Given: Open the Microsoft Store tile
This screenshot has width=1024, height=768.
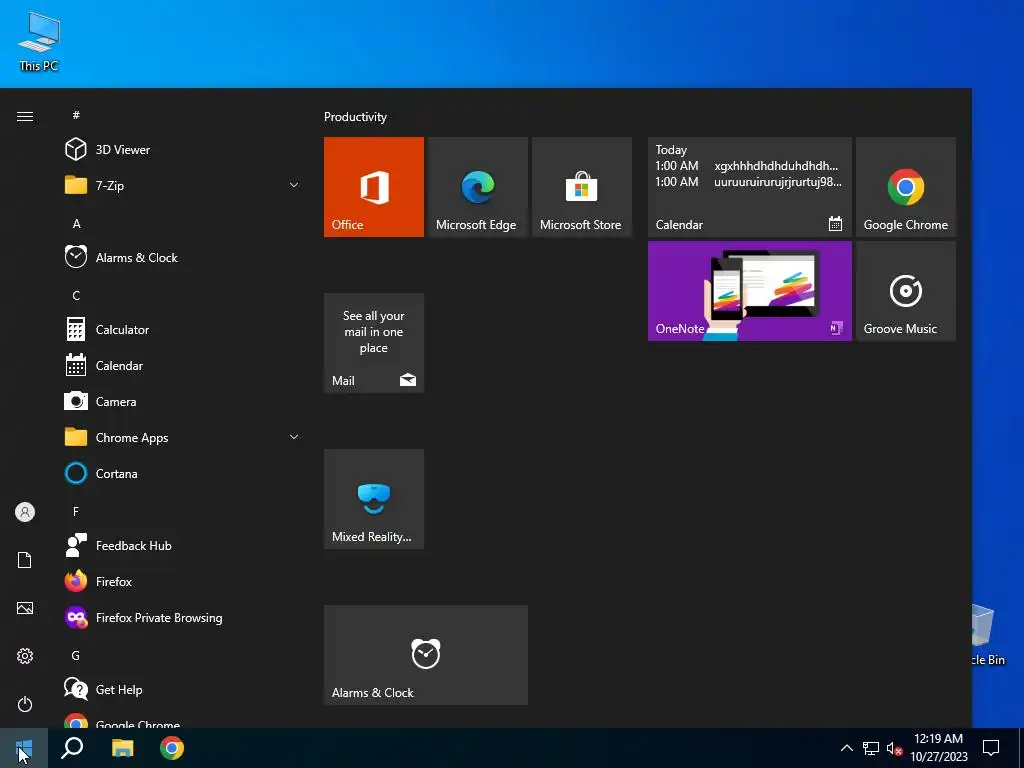Looking at the screenshot, I should coord(582,187).
